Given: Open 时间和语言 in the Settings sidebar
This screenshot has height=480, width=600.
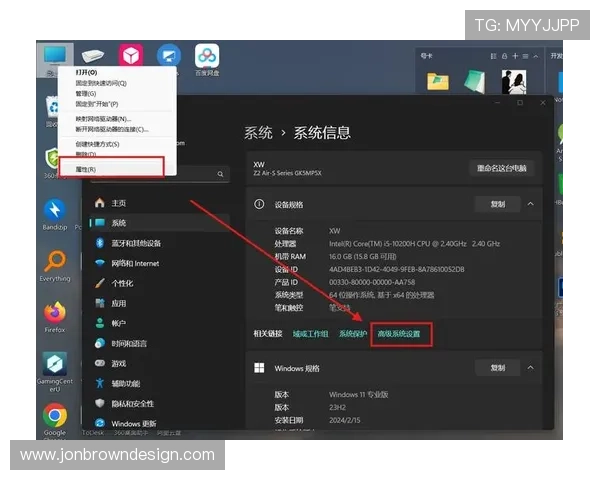Looking at the screenshot, I should point(159,343).
